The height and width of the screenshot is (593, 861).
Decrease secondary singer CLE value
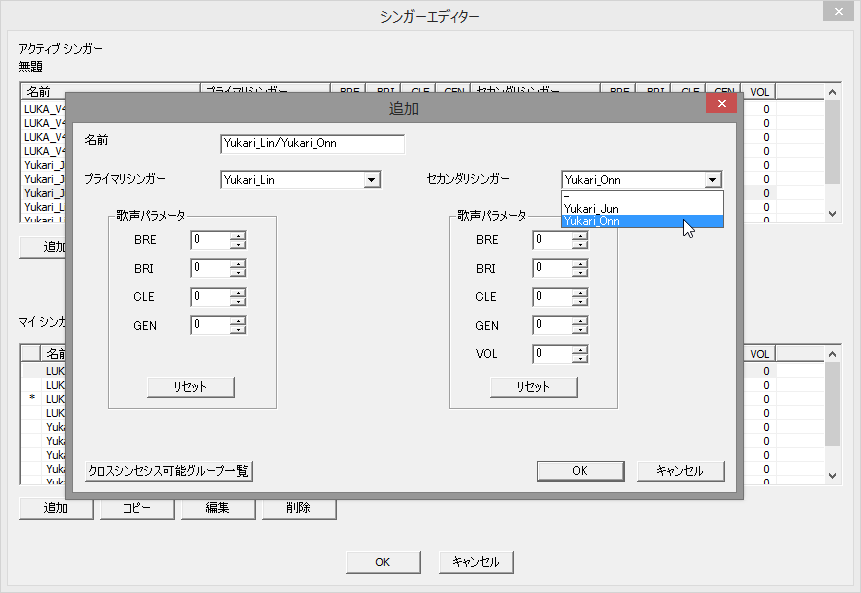pos(580,301)
